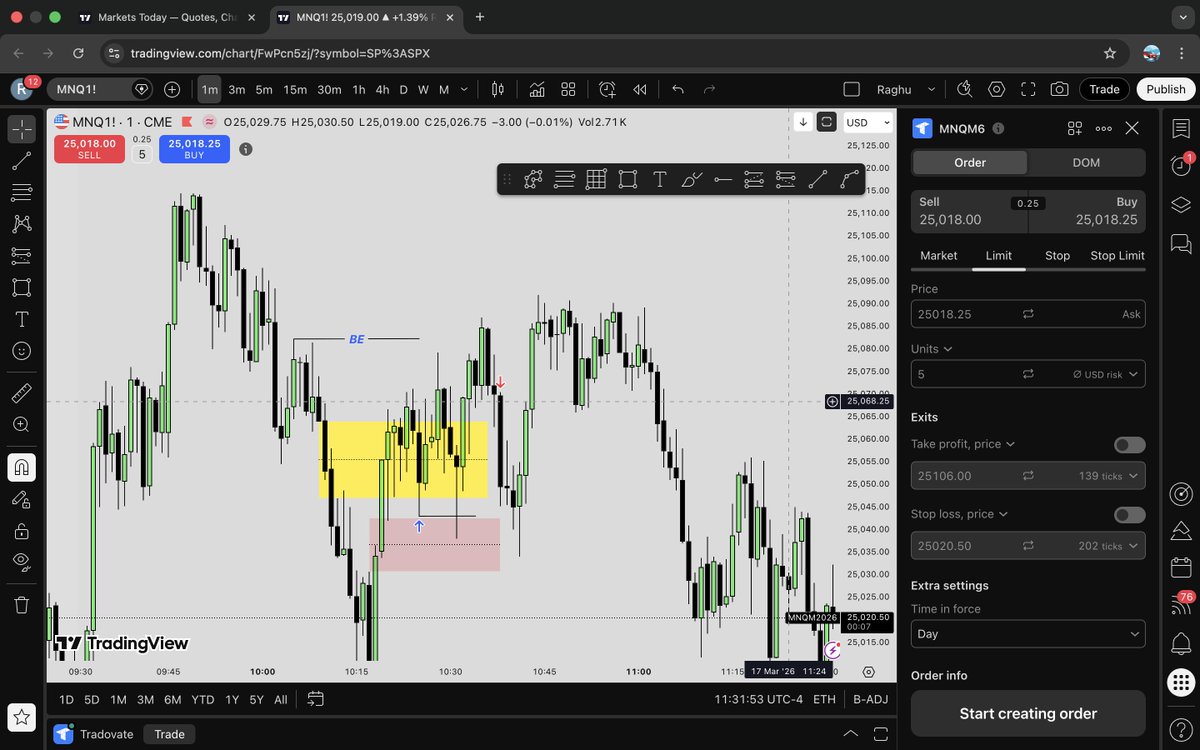Take a chart snapshot with the camera icon

(x=1060, y=89)
